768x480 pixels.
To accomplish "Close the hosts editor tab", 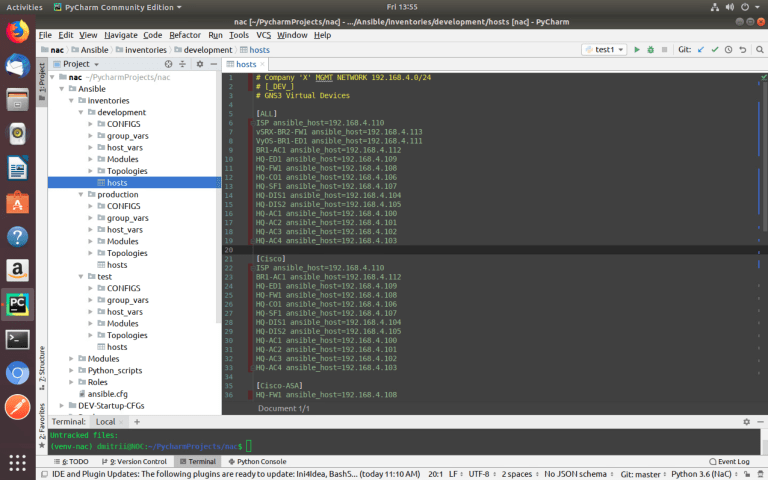I will tap(263, 64).
